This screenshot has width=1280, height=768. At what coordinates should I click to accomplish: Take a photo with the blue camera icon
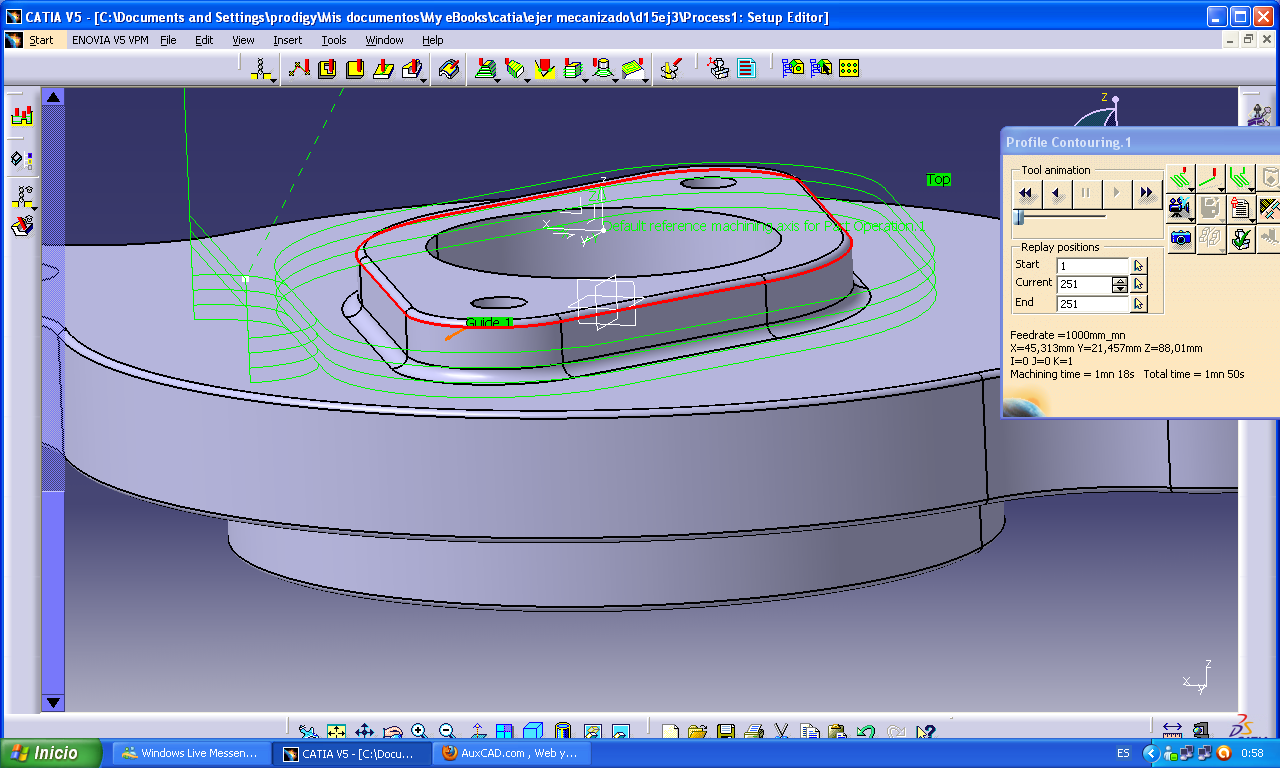pos(1181,238)
